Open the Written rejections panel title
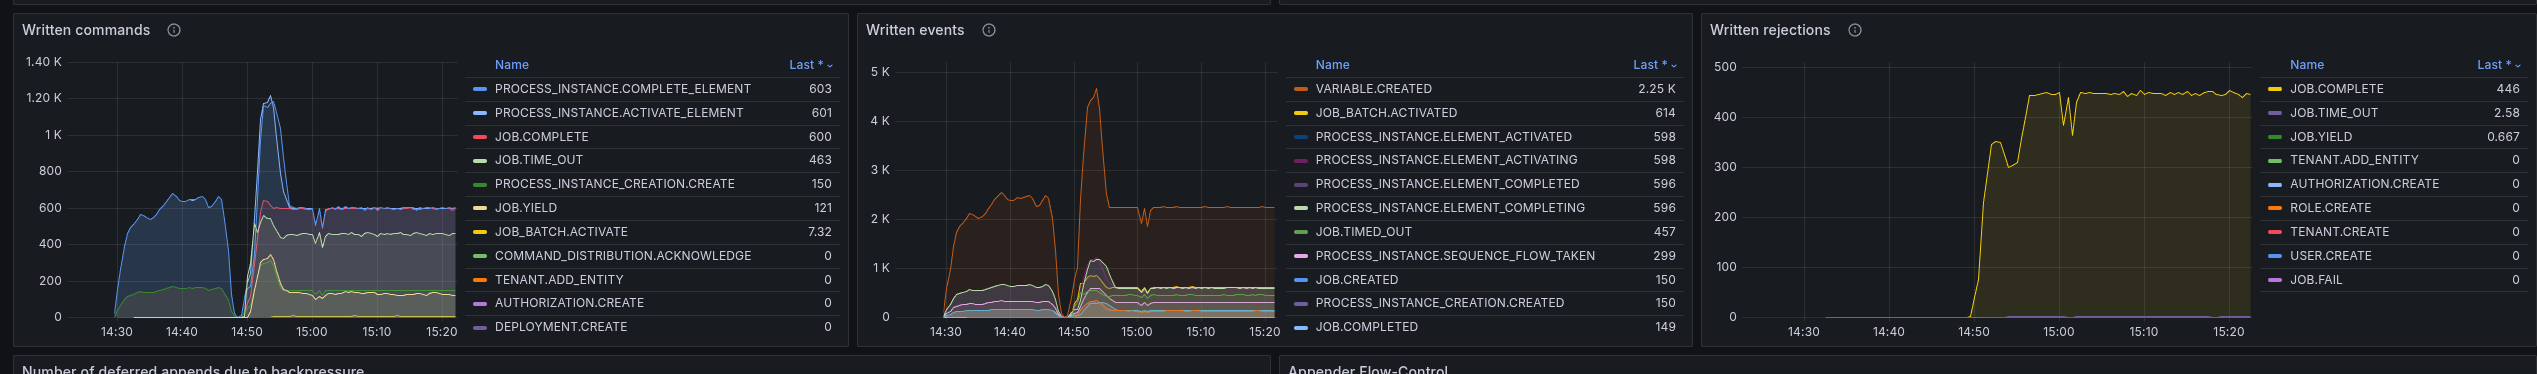2537x374 pixels. pyautogui.click(x=1770, y=30)
